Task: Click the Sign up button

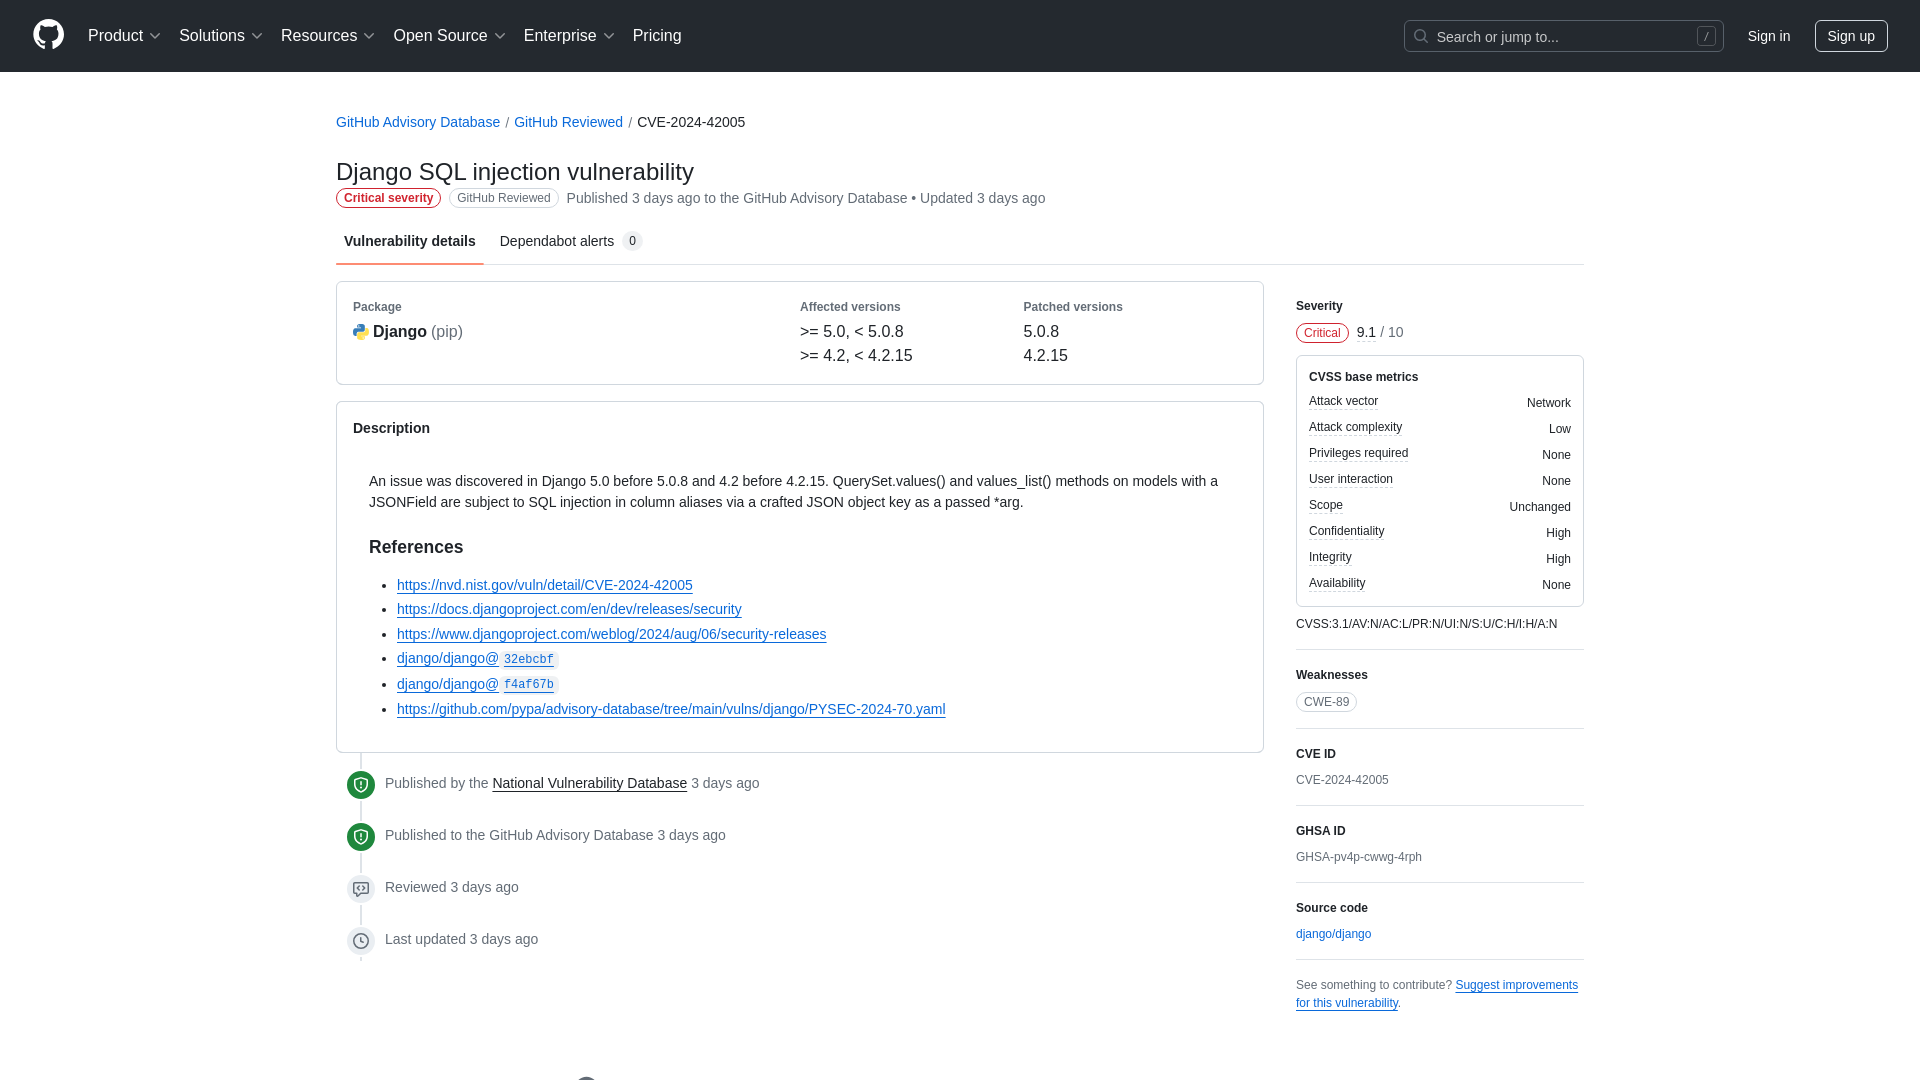Action: (1850, 36)
